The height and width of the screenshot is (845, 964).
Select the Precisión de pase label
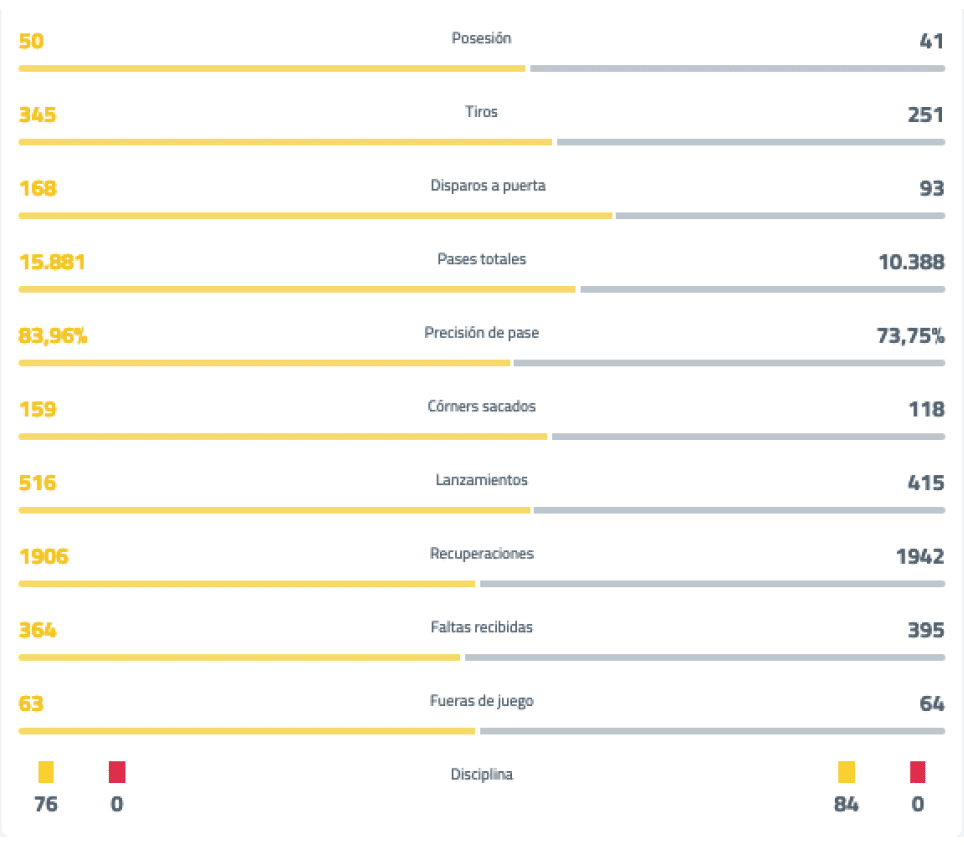(x=481, y=333)
